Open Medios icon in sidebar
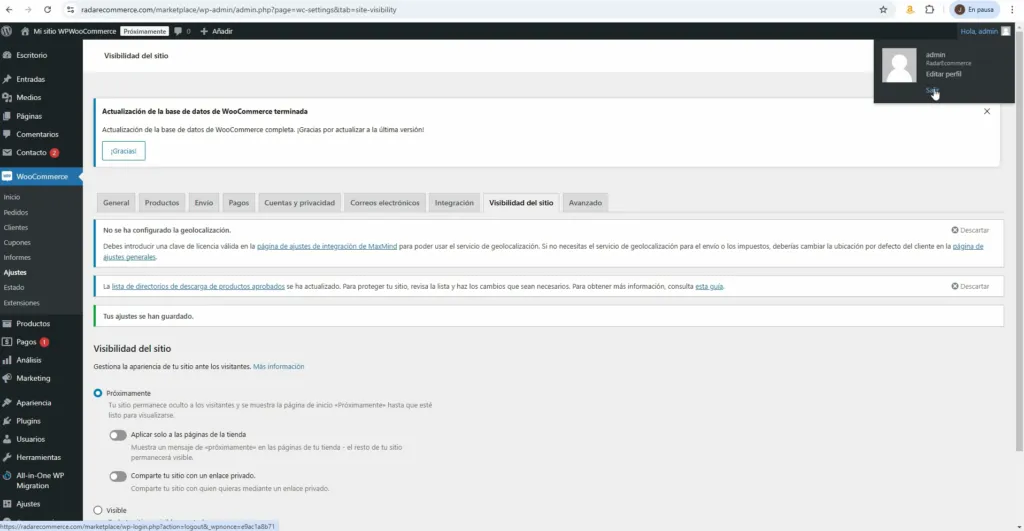The image size is (1024, 531). click(x=7, y=97)
